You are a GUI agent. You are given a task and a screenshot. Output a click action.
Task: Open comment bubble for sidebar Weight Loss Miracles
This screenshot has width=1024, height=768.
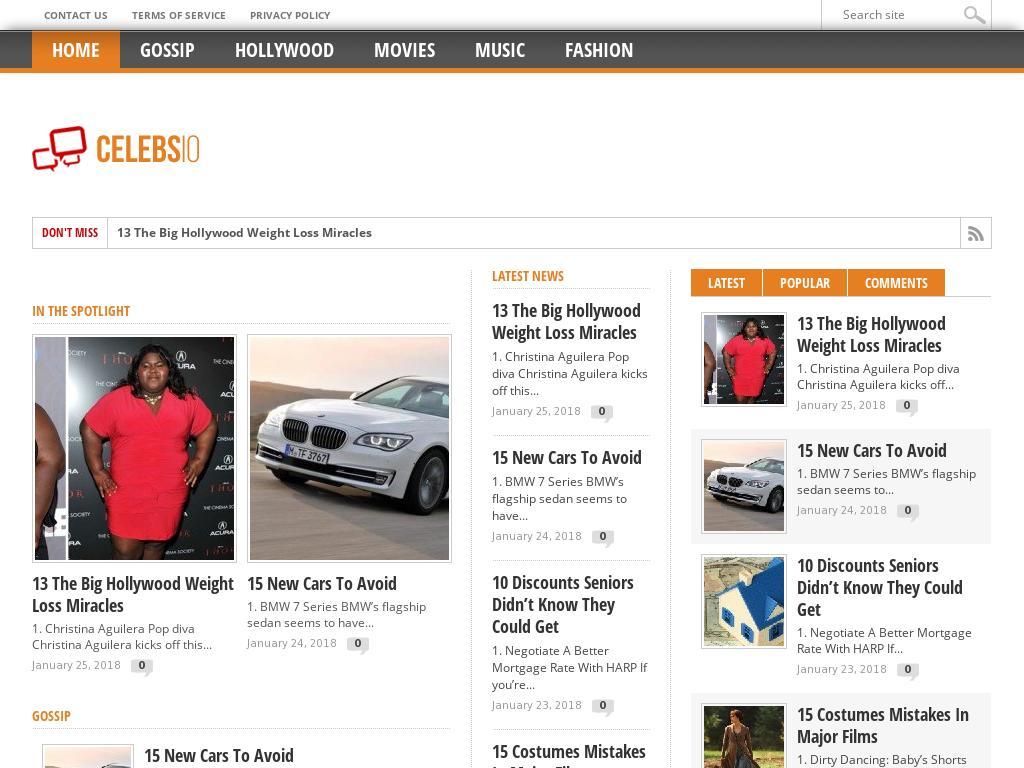(x=906, y=406)
